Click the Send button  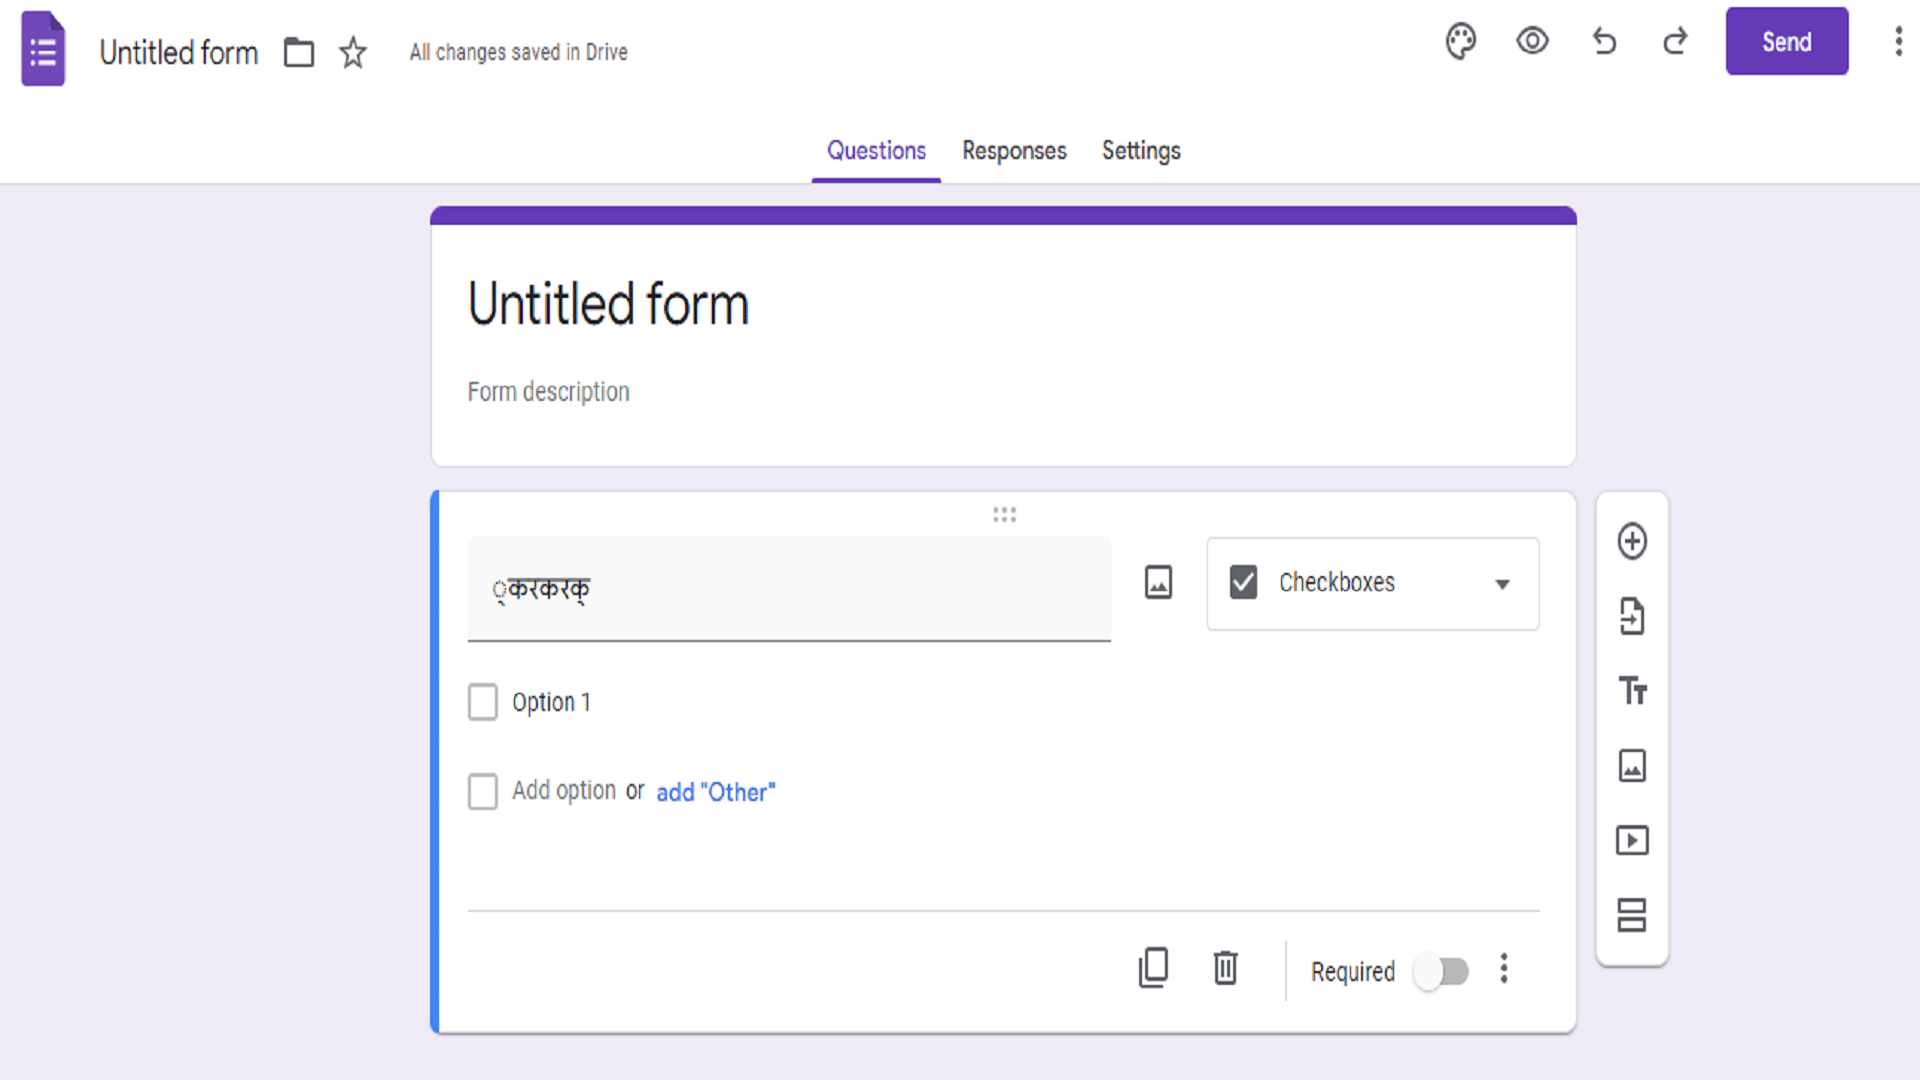click(x=1787, y=41)
